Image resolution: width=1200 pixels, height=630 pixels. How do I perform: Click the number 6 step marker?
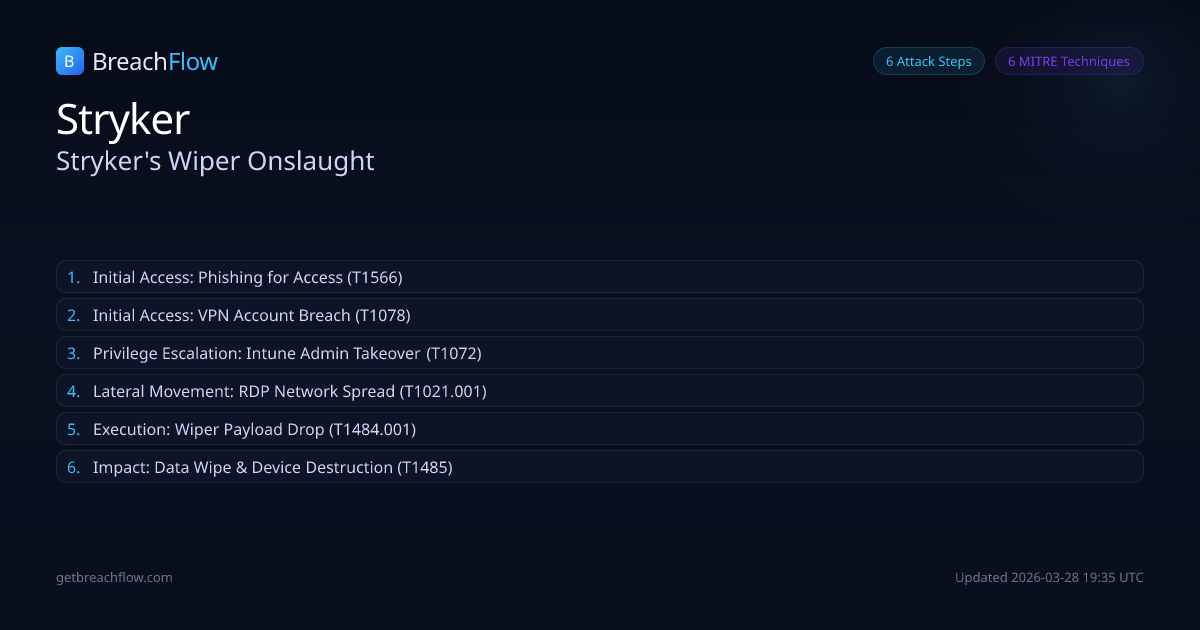[x=73, y=467]
